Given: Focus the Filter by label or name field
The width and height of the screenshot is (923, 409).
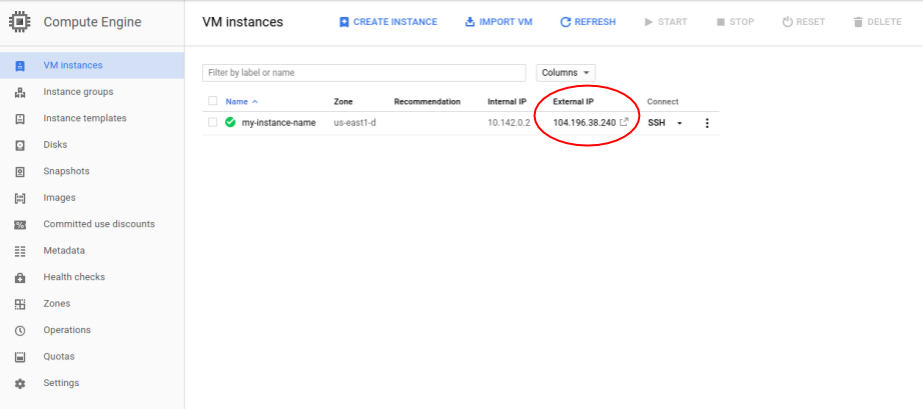Looking at the screenshot, I should [x=364, y=73].
